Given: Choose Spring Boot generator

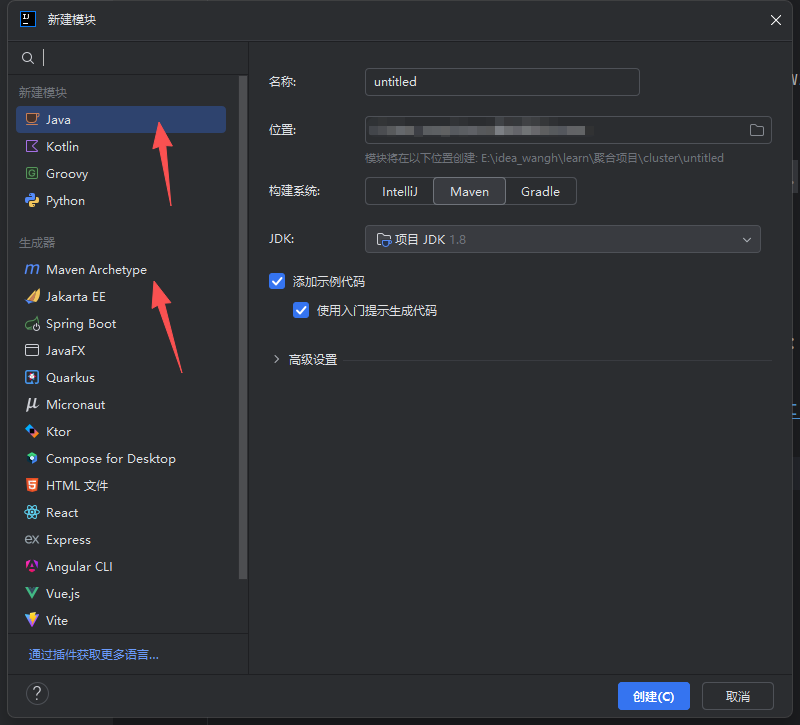Looking at the screenshot, I should click(x=121, y=323).
